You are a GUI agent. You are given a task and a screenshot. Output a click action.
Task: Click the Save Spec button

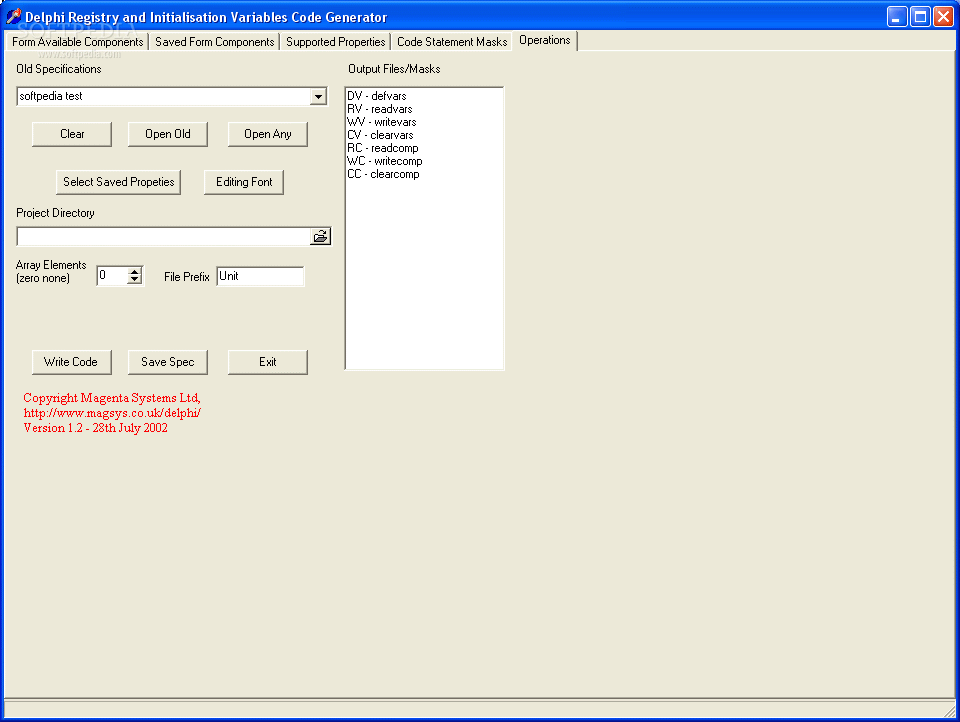coord(168,362)
